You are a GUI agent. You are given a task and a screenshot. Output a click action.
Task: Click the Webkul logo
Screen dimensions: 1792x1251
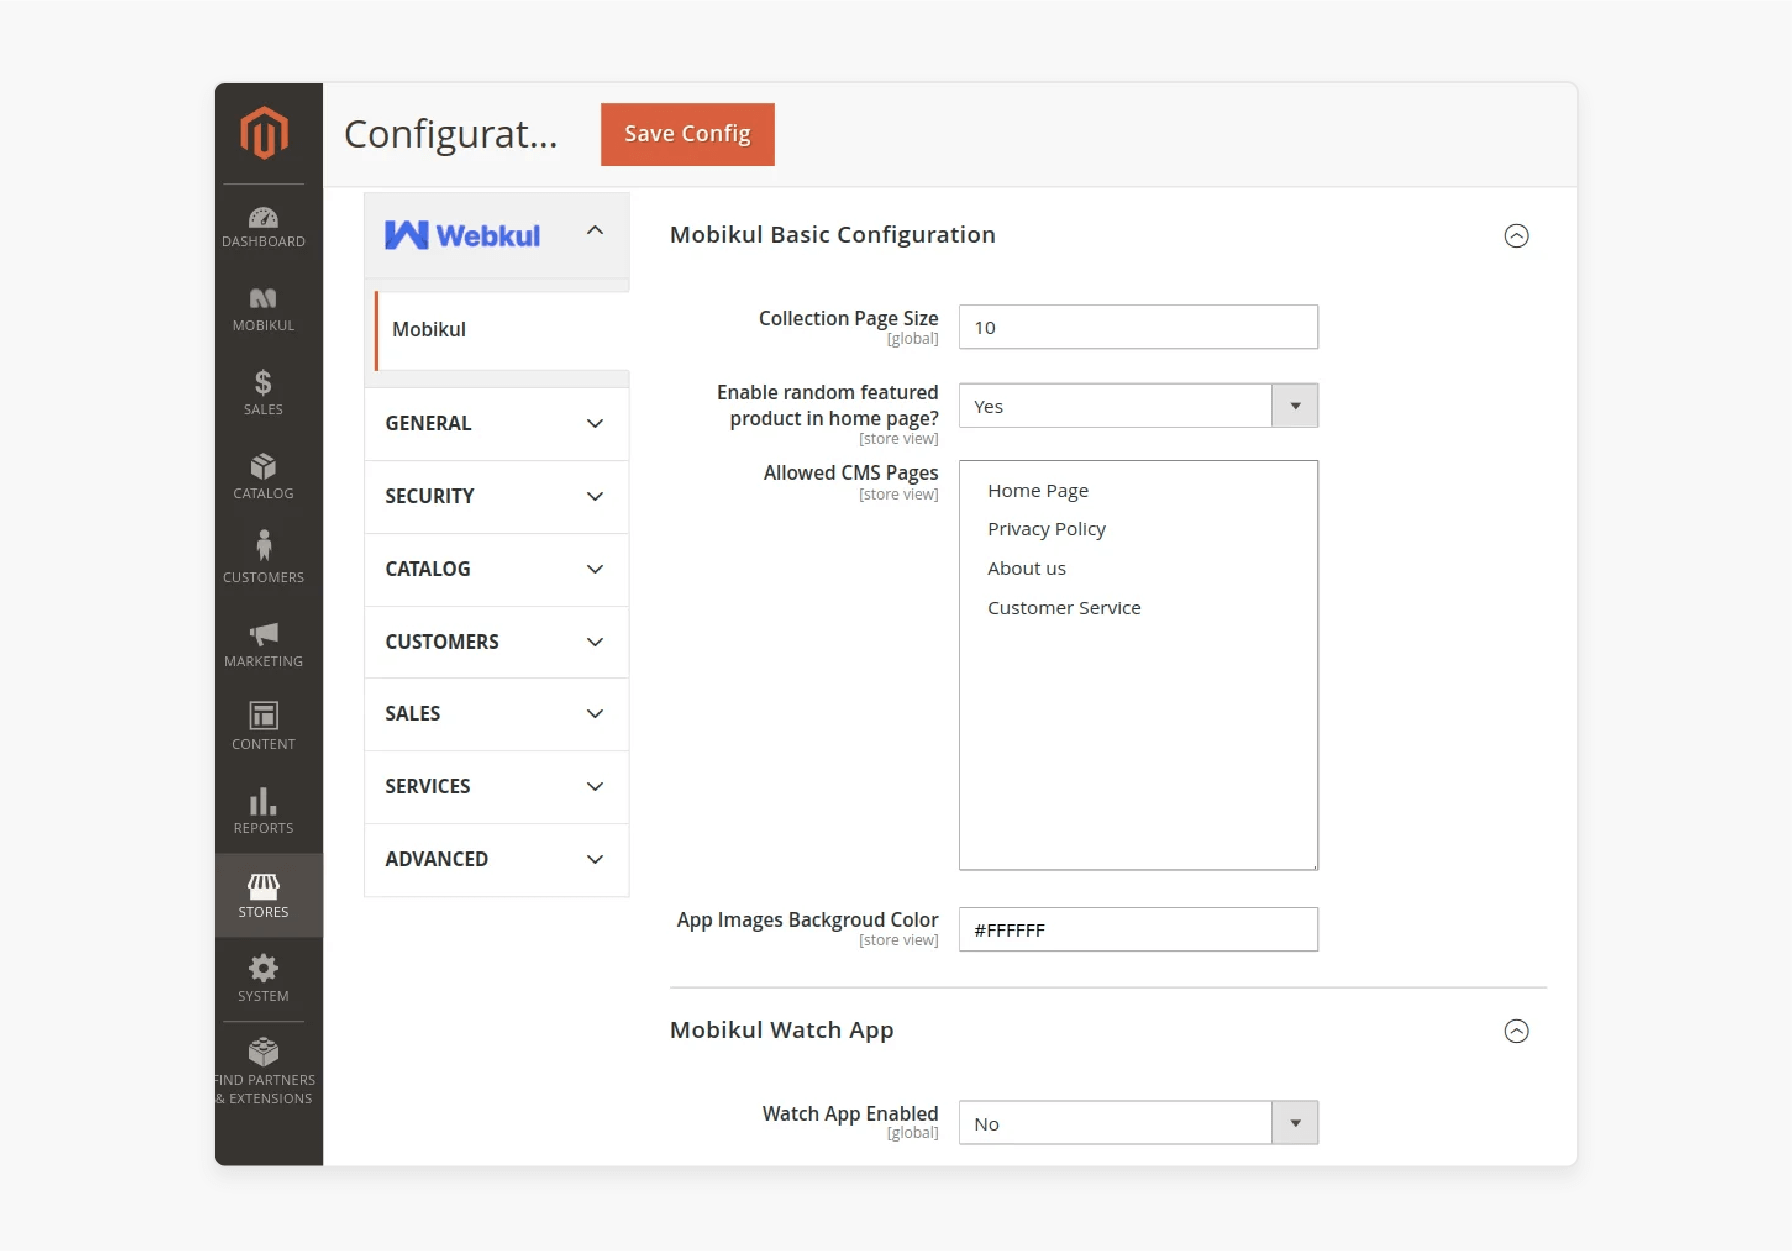(x=462, y=235)
